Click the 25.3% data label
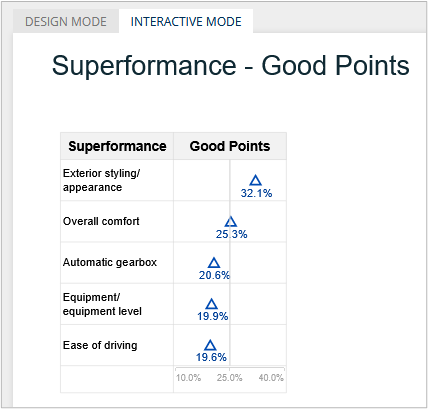428x409 pixels. click(x=231, y=234)
